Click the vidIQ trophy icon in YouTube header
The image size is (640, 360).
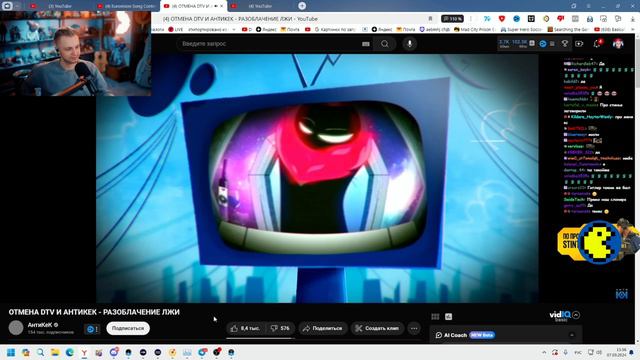(565, 44)
